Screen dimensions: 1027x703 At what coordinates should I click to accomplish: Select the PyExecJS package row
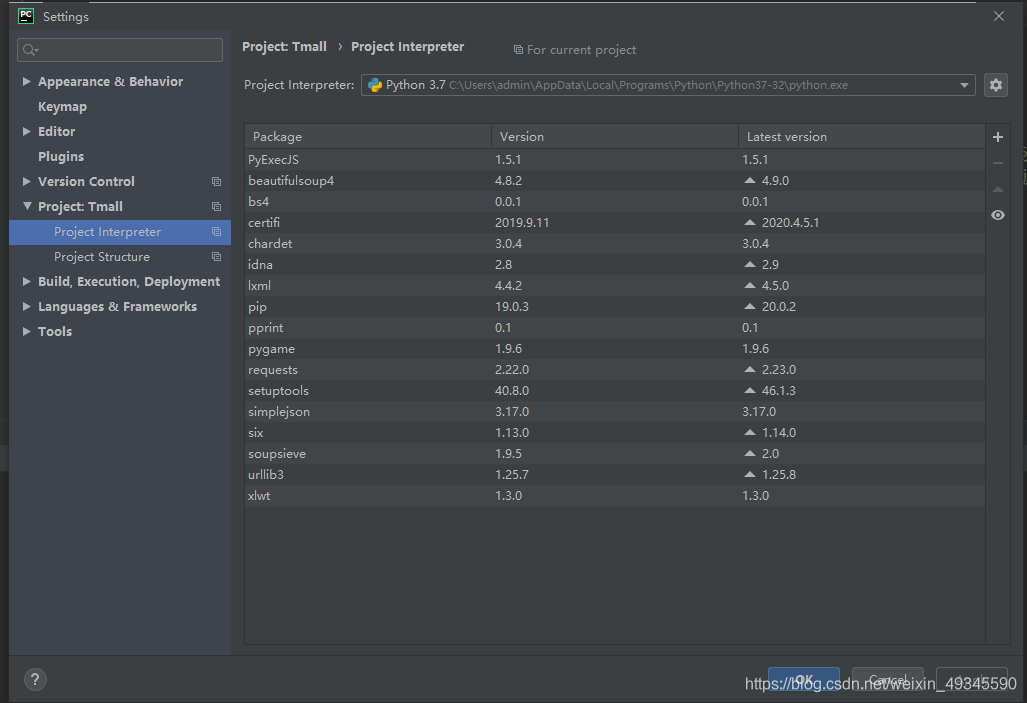pos(615,159)
